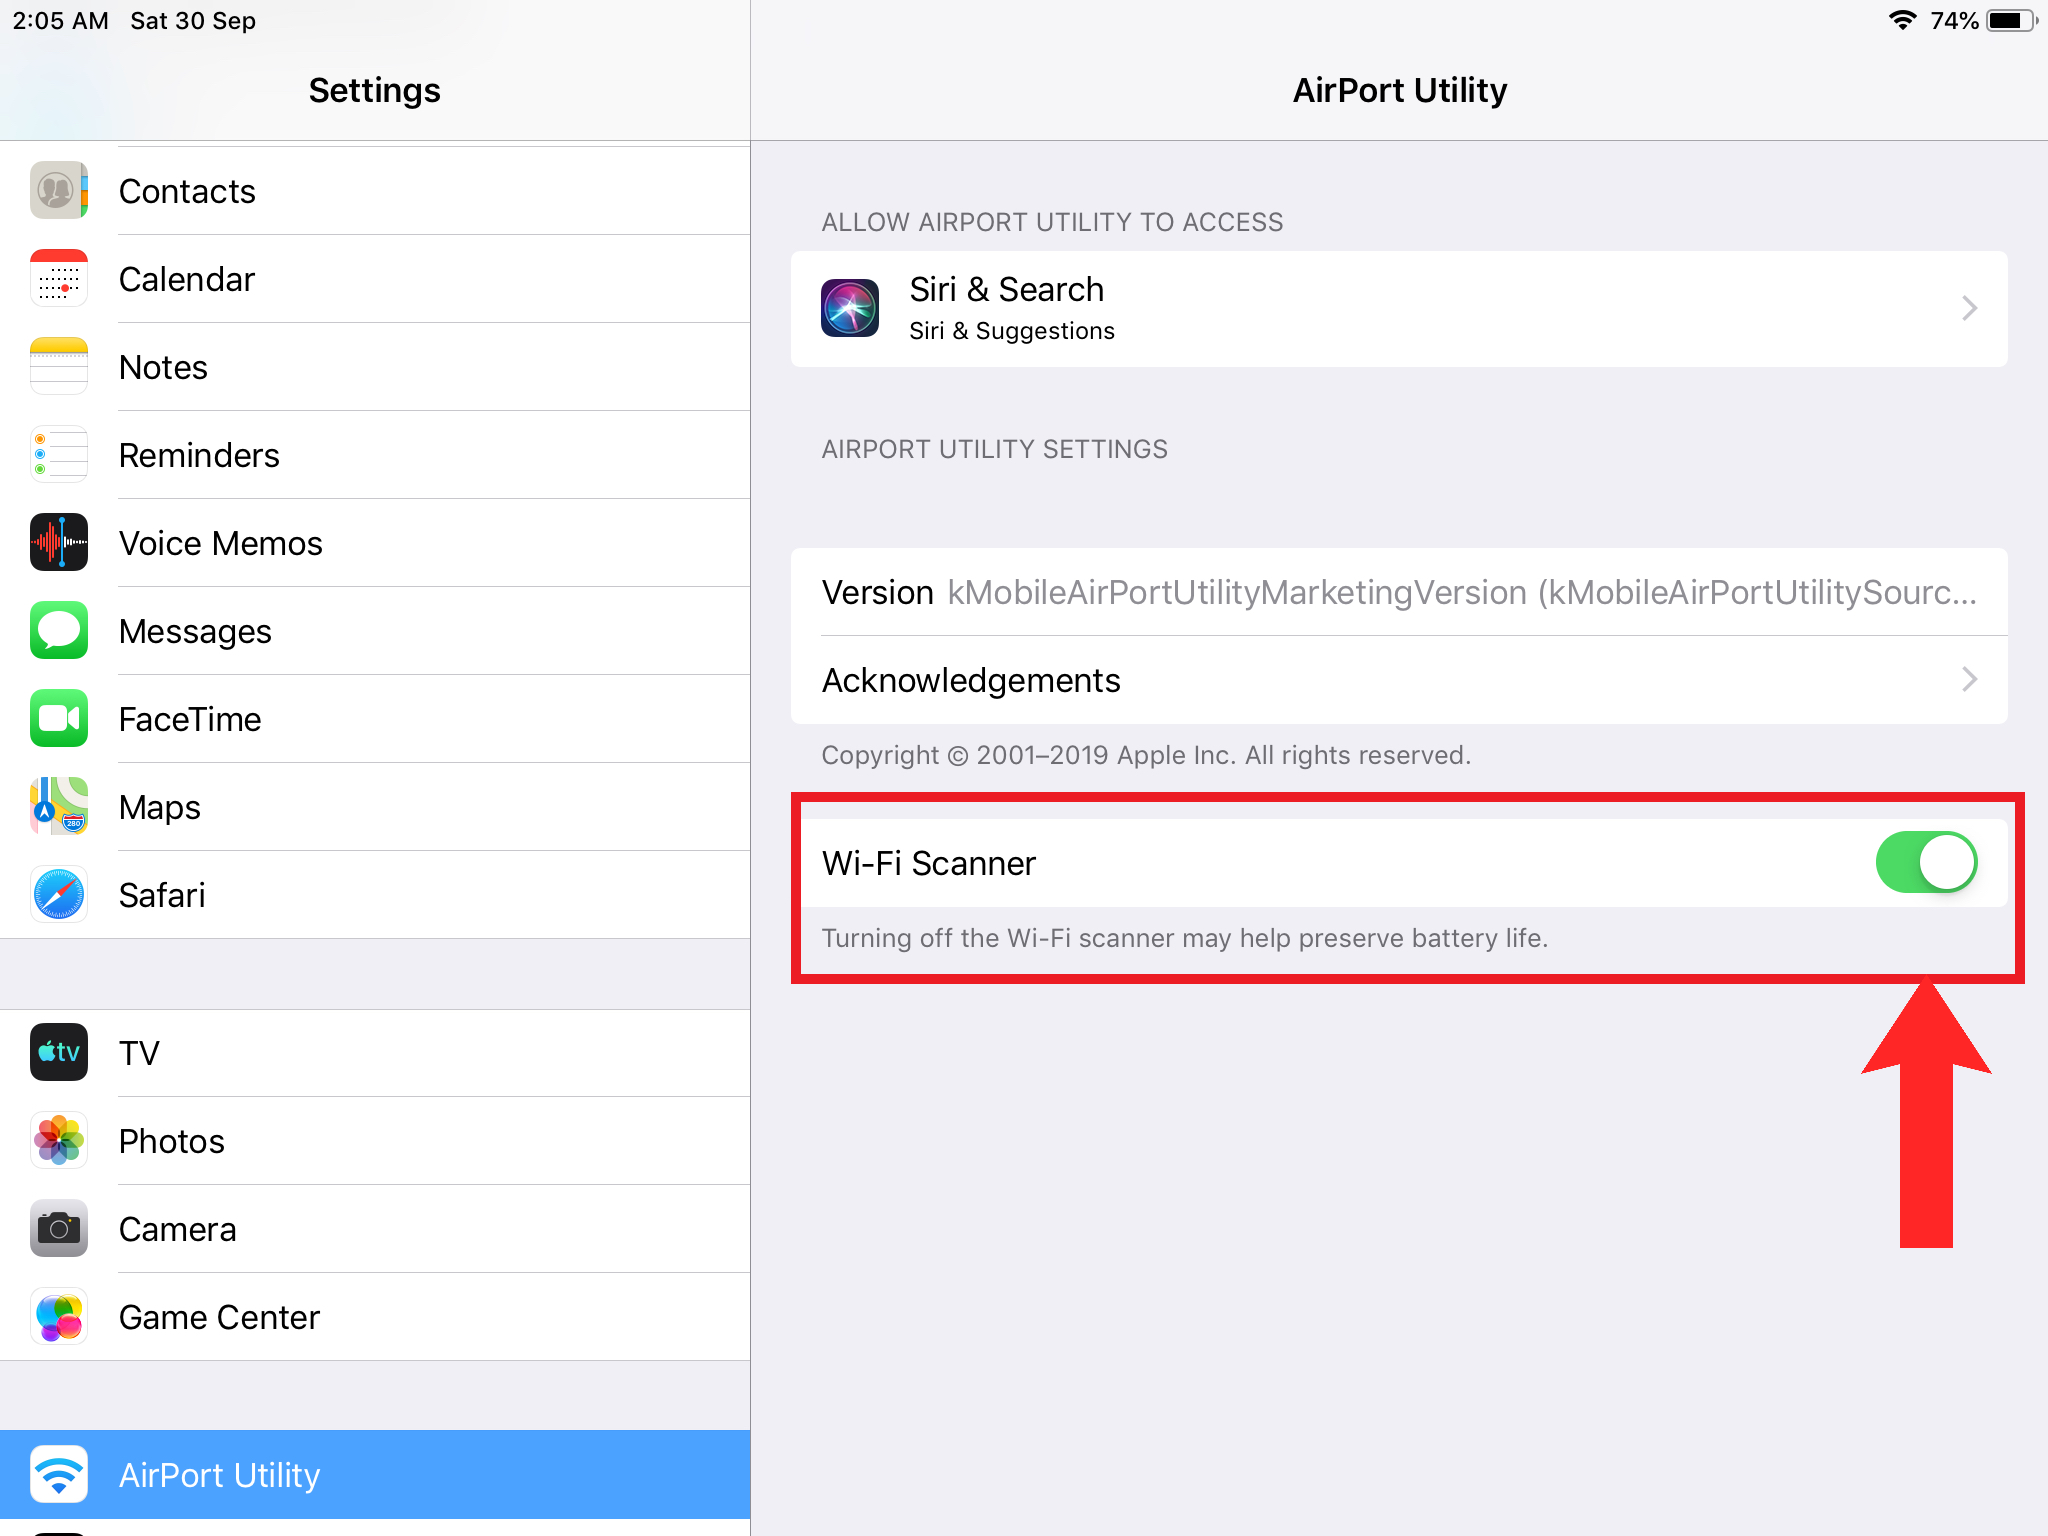The image size is (2048, 1536).
Task: Tap the Siri icon in access list
Action: pyautogui.click(x=850, y=308)
